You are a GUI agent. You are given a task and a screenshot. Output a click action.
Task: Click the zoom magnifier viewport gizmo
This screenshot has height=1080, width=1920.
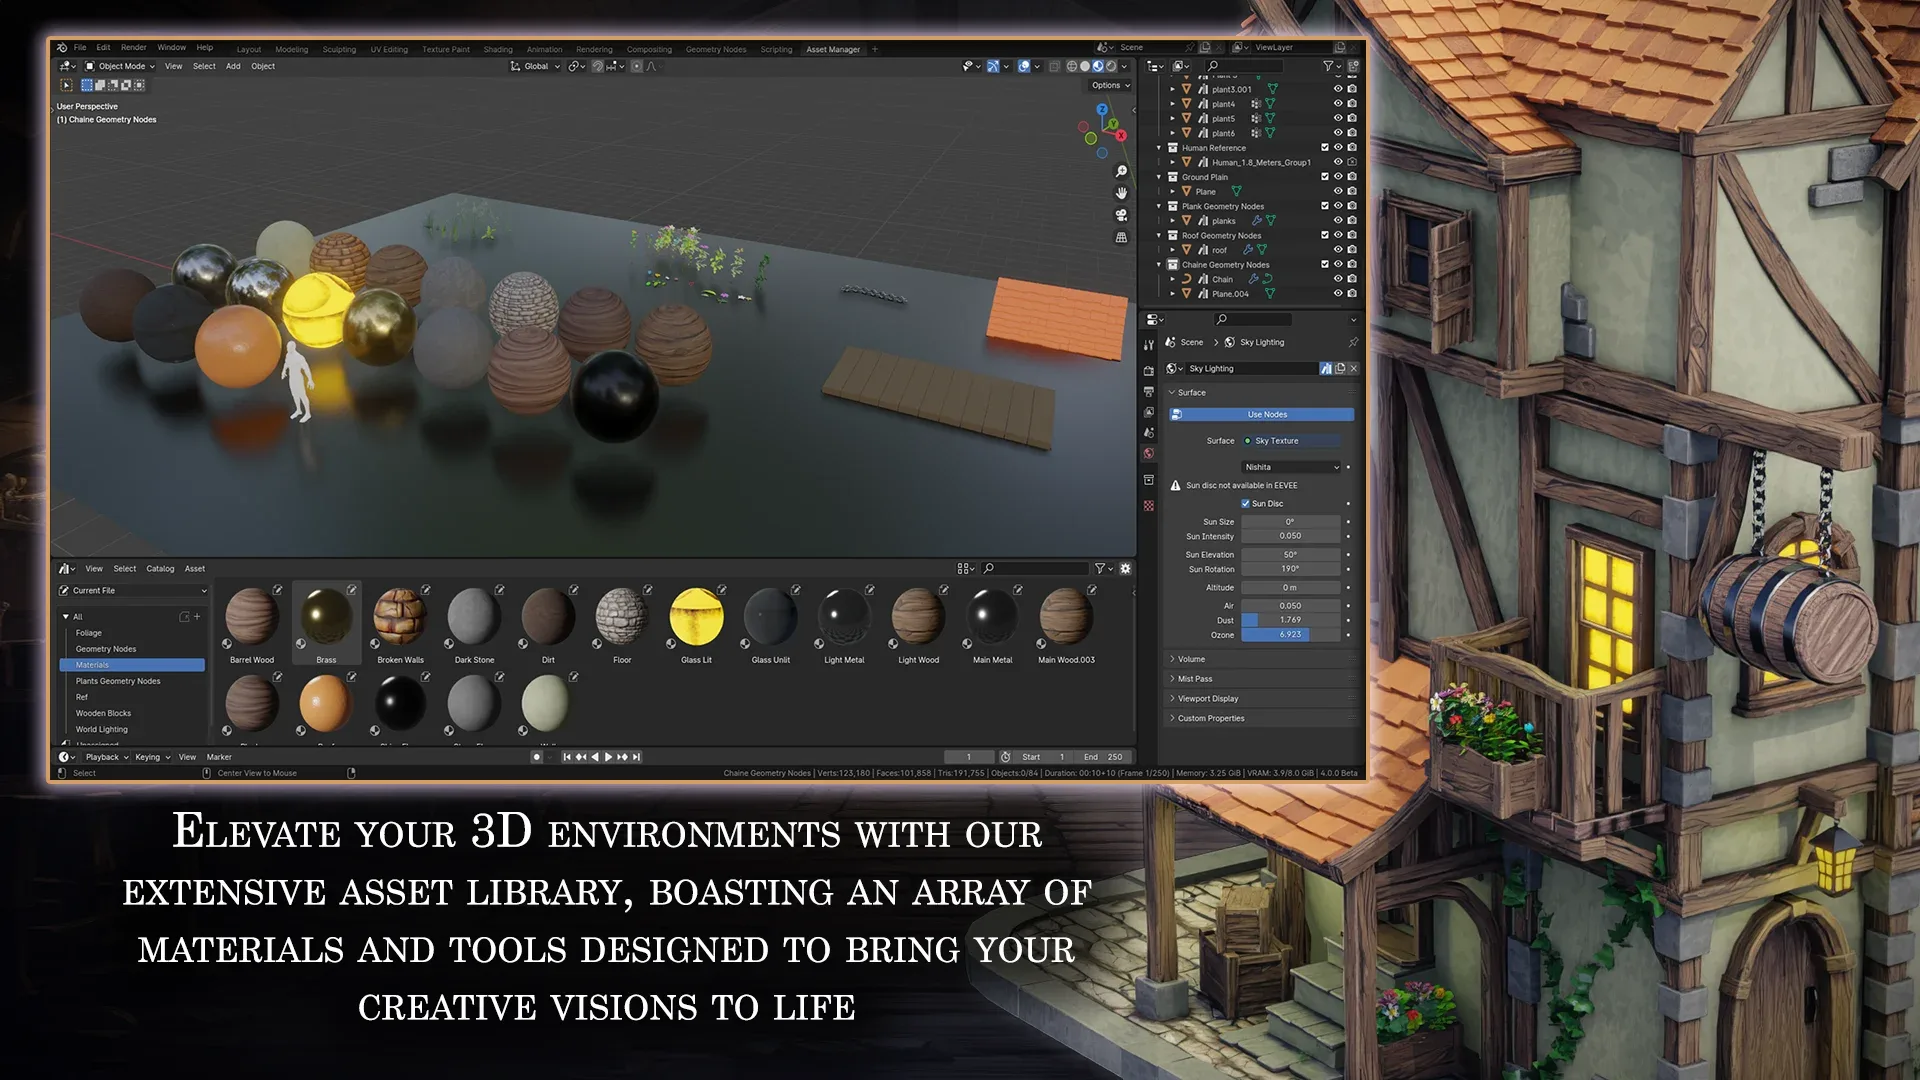[1121, 172]
